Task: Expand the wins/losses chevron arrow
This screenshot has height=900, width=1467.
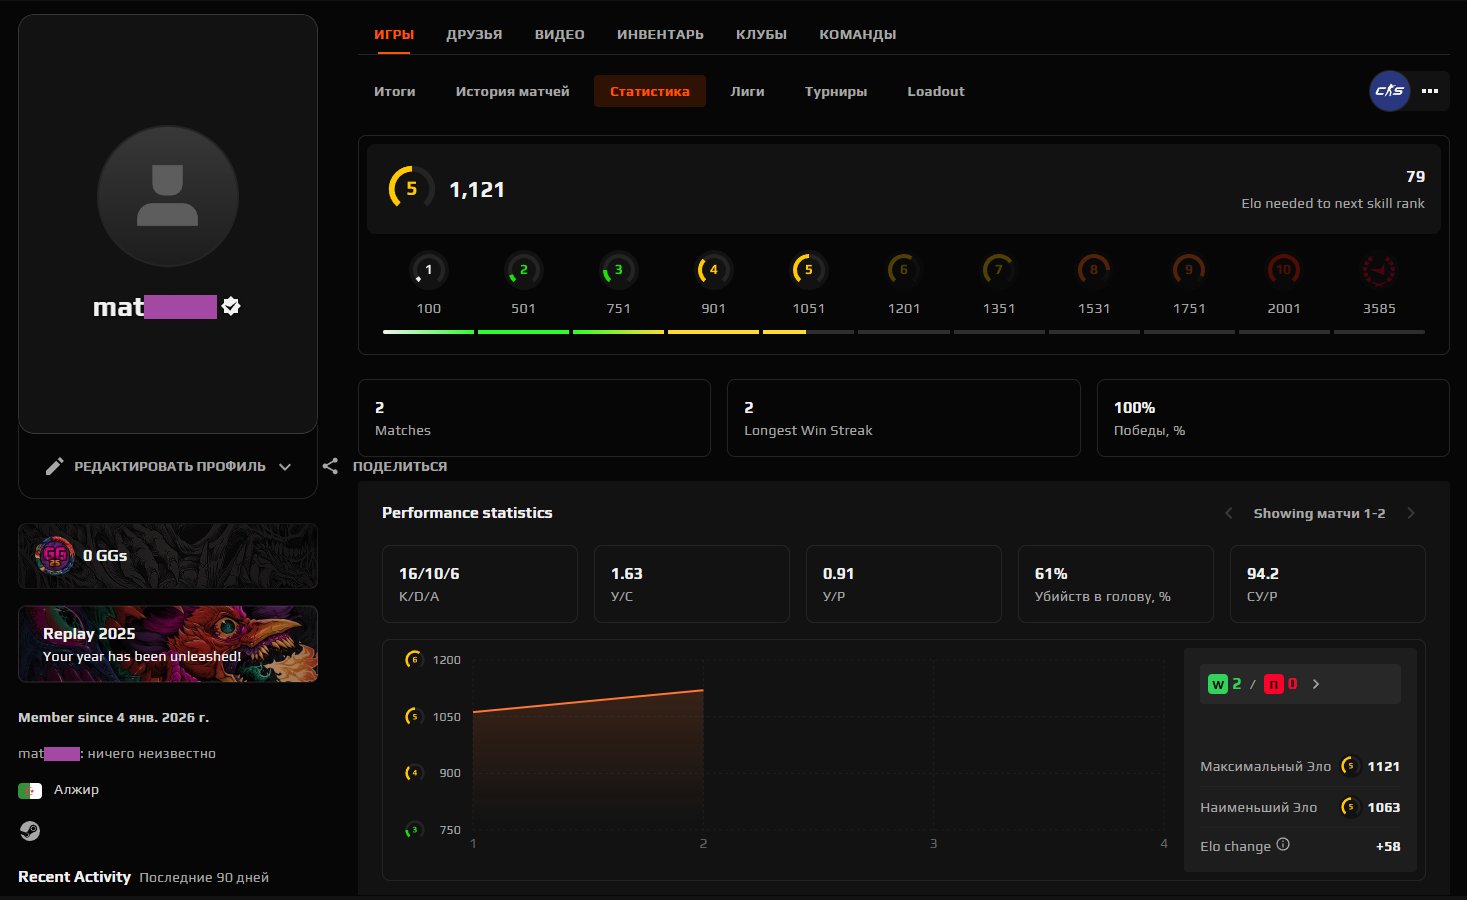Action: [1316, 684]
